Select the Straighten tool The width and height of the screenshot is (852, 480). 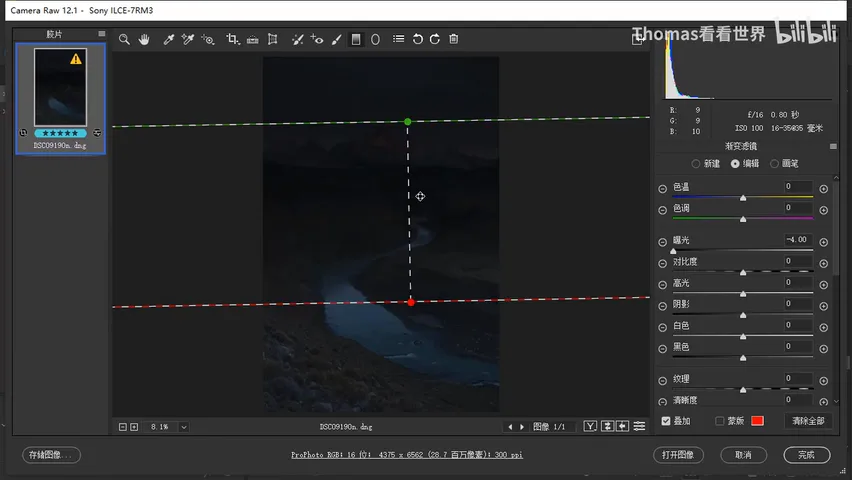pyautogui.click(x=253, y=39)
